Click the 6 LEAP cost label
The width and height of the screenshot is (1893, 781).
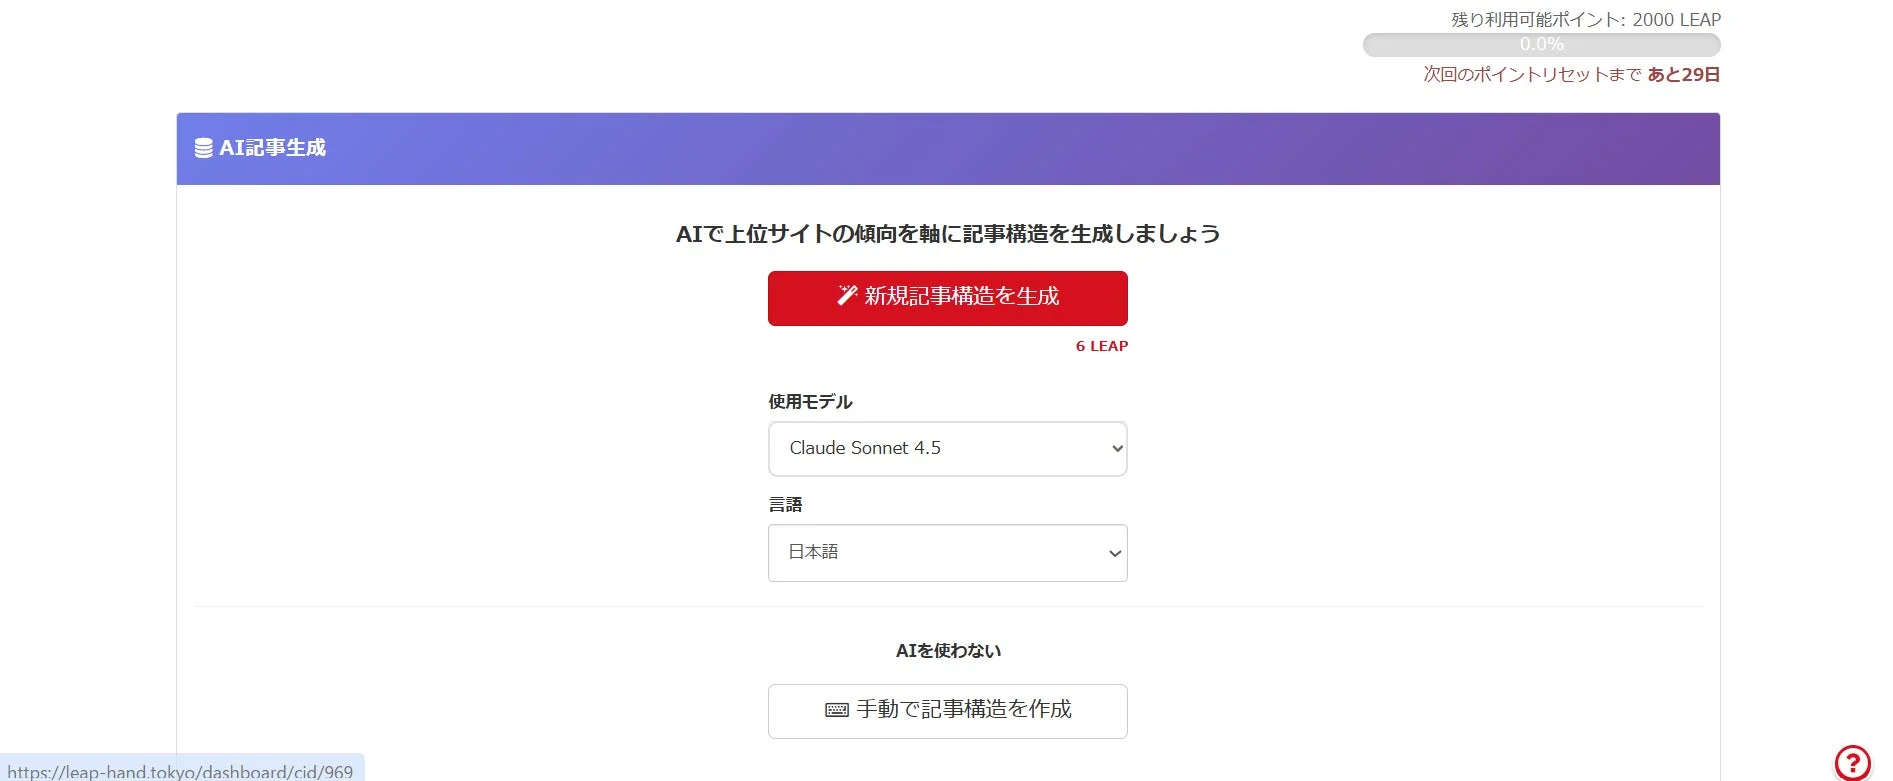tap(1100, 345)
